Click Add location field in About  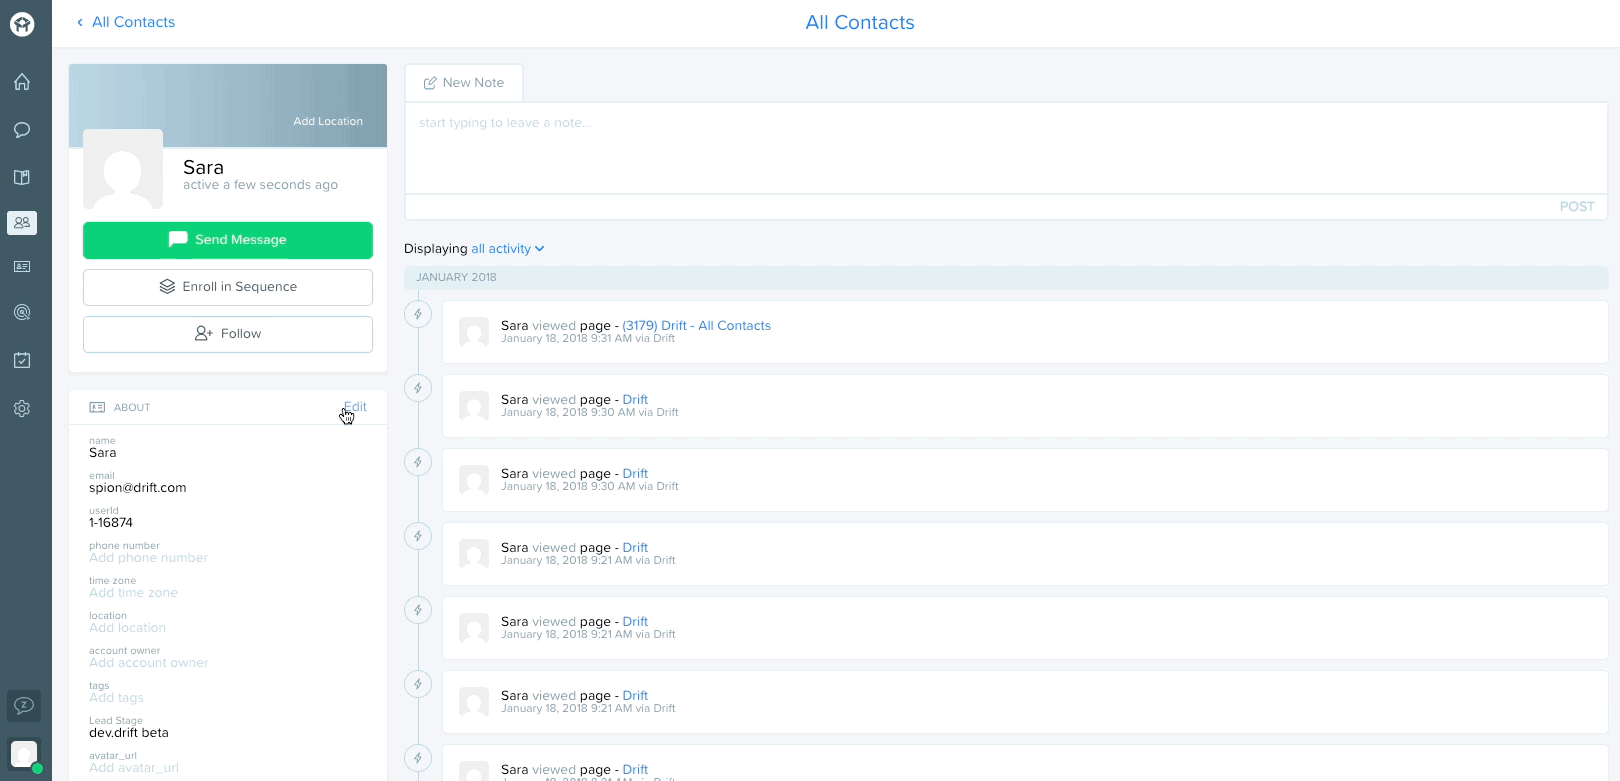tap(127, 628)
